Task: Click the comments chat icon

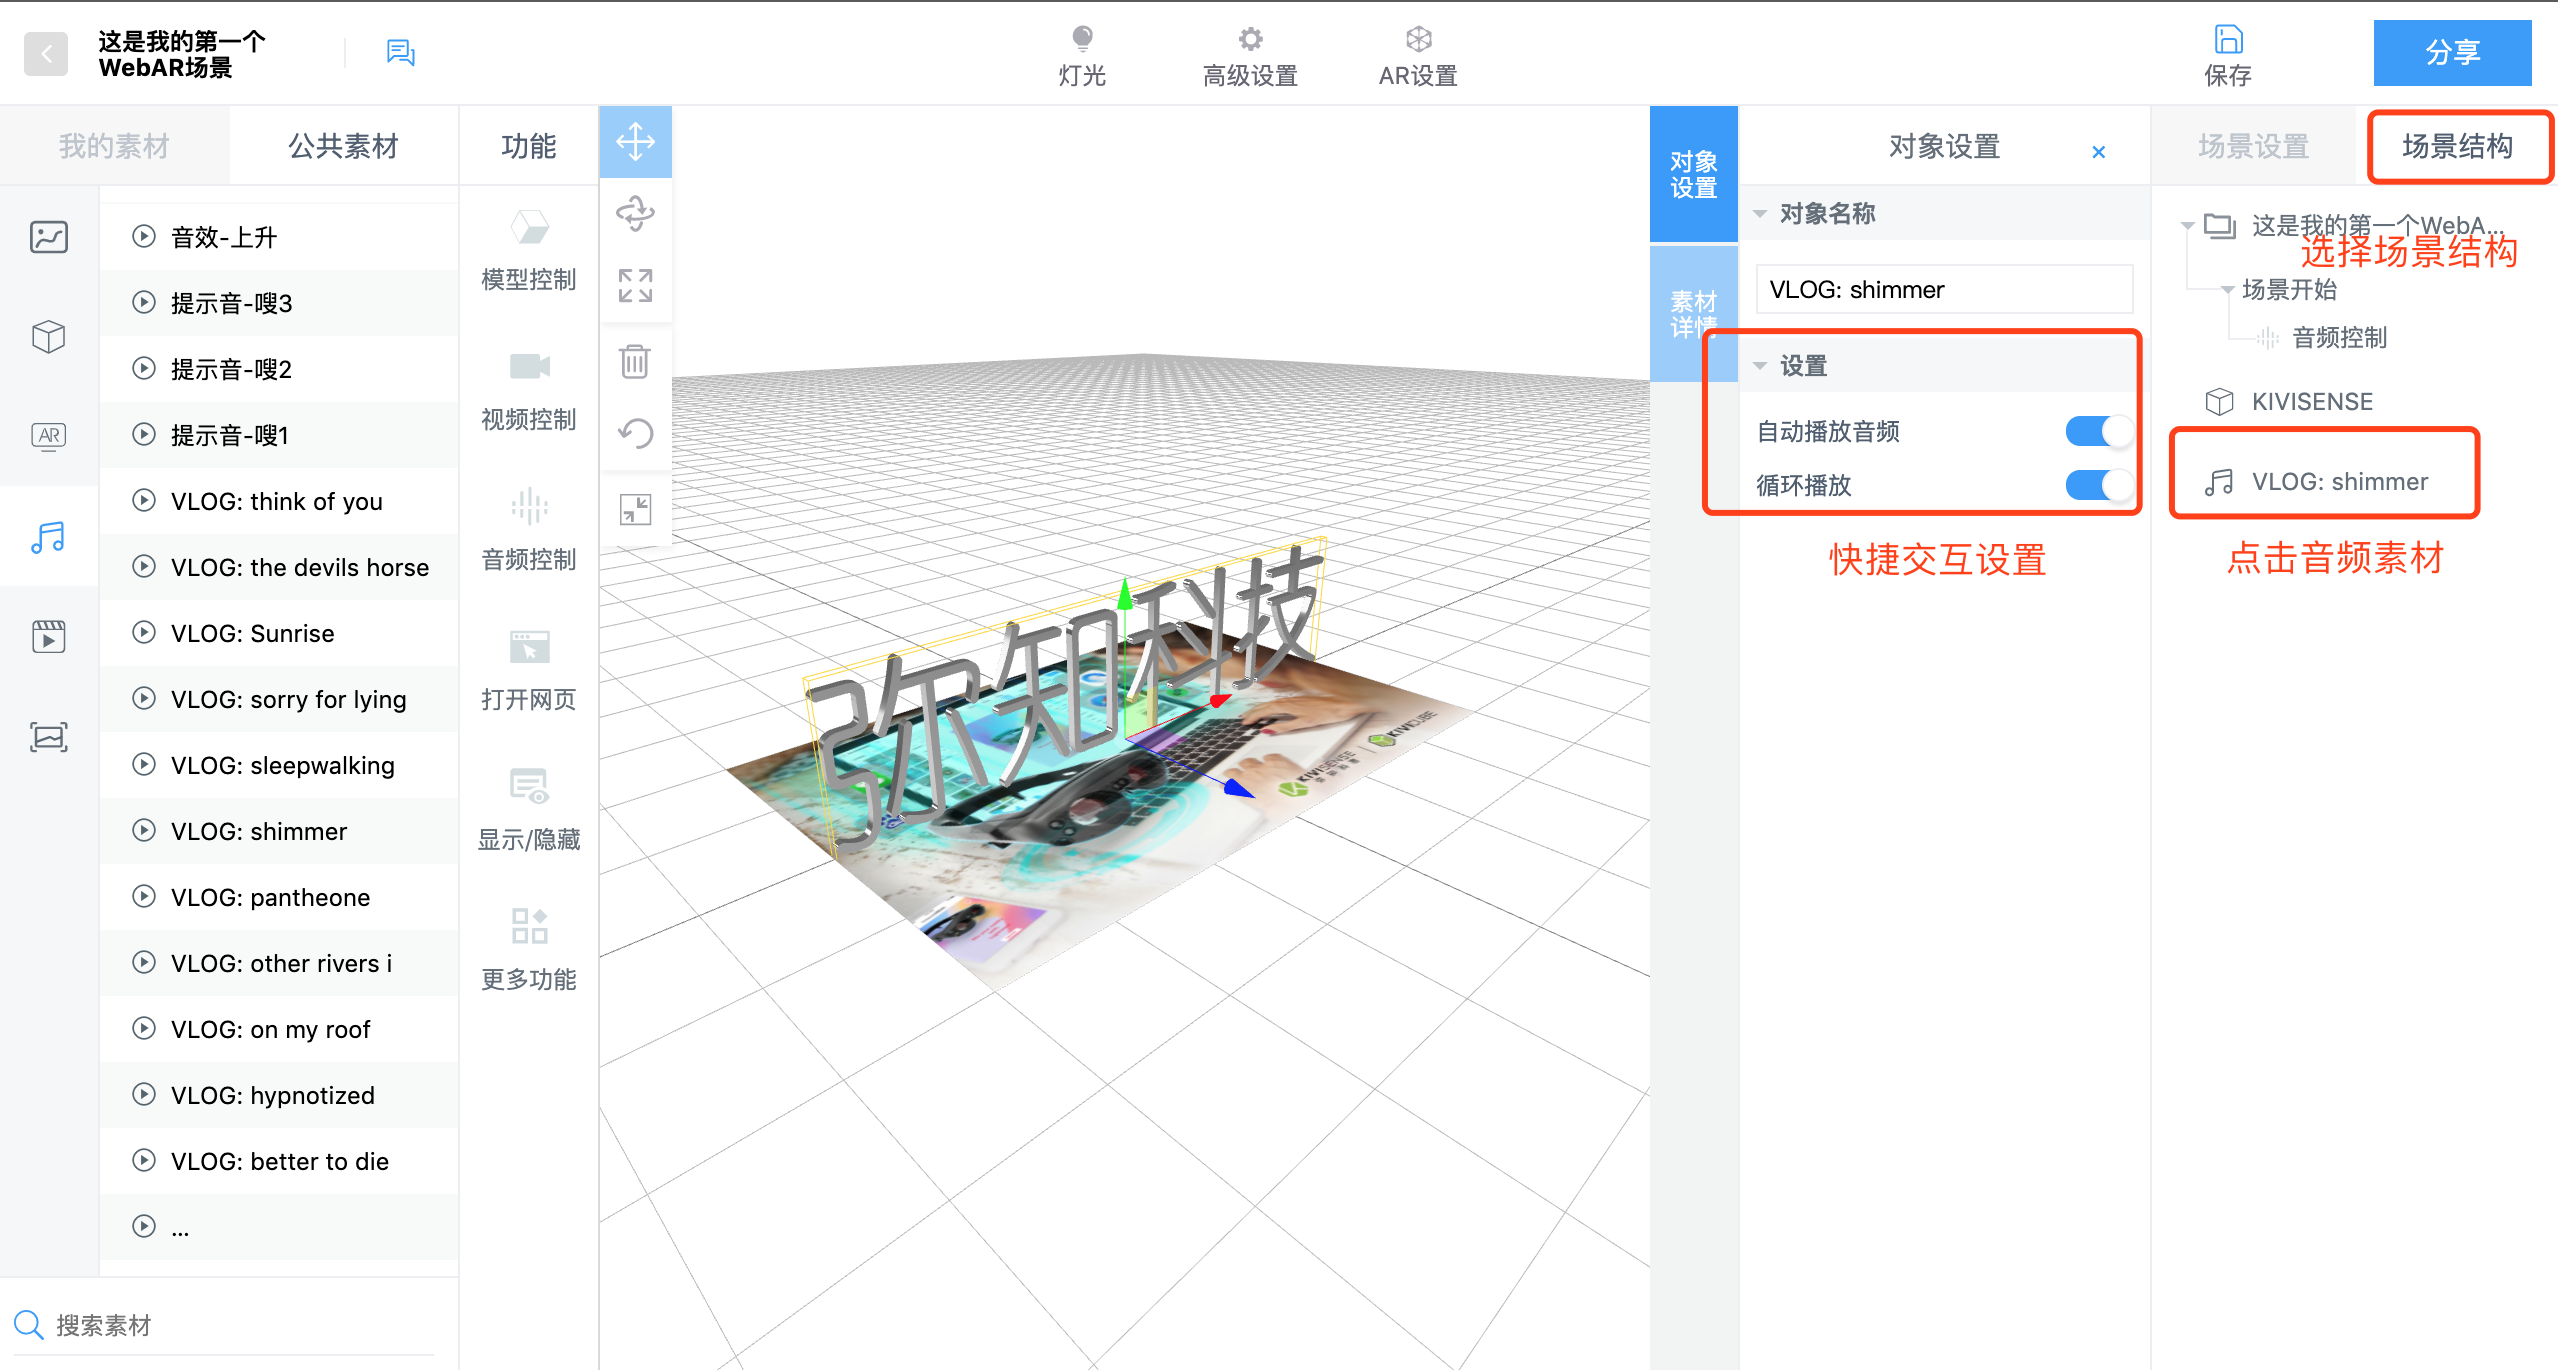Action: [400, 52]
